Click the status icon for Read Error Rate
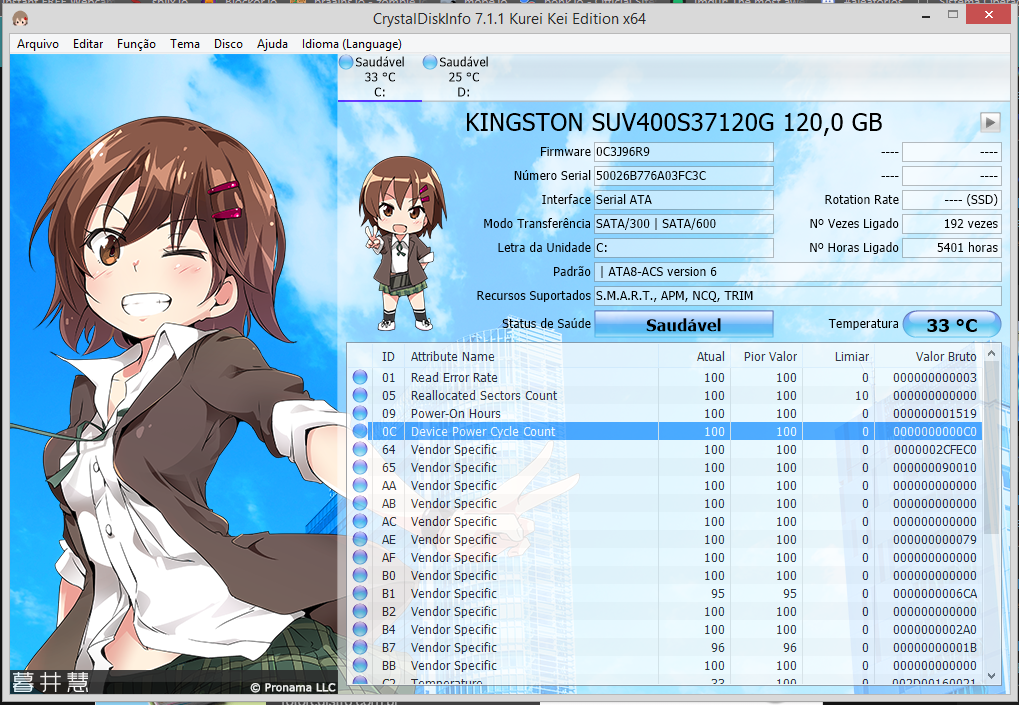The height and width of the screenshot is (705, 1019). [x=360, y=378]
